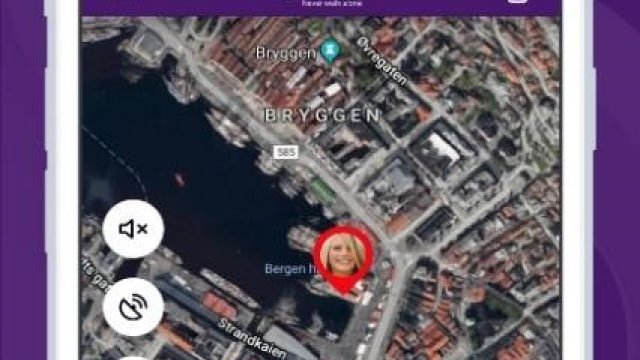The width and height of the screenshot is (640, 360).
Task: Mute sound with the speaker button
Action: click(x=133, y=229)
